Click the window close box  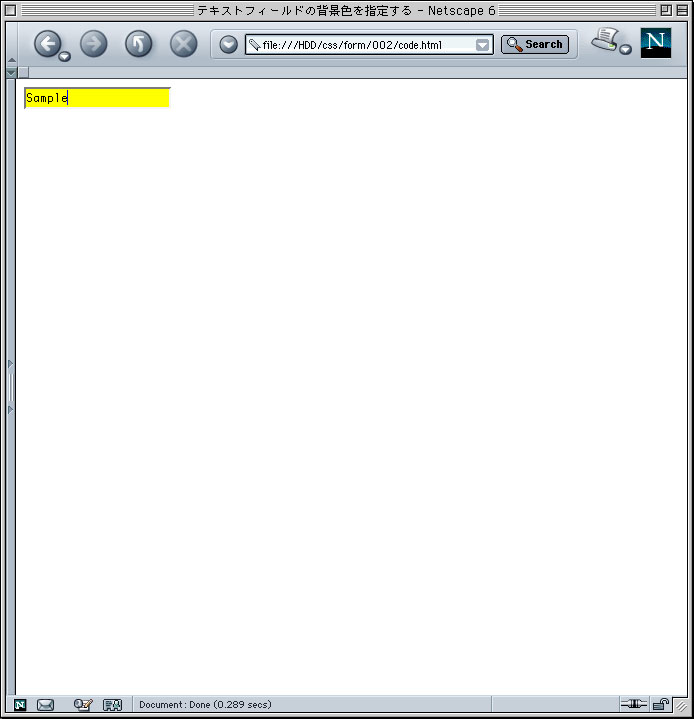click(11, 10)
